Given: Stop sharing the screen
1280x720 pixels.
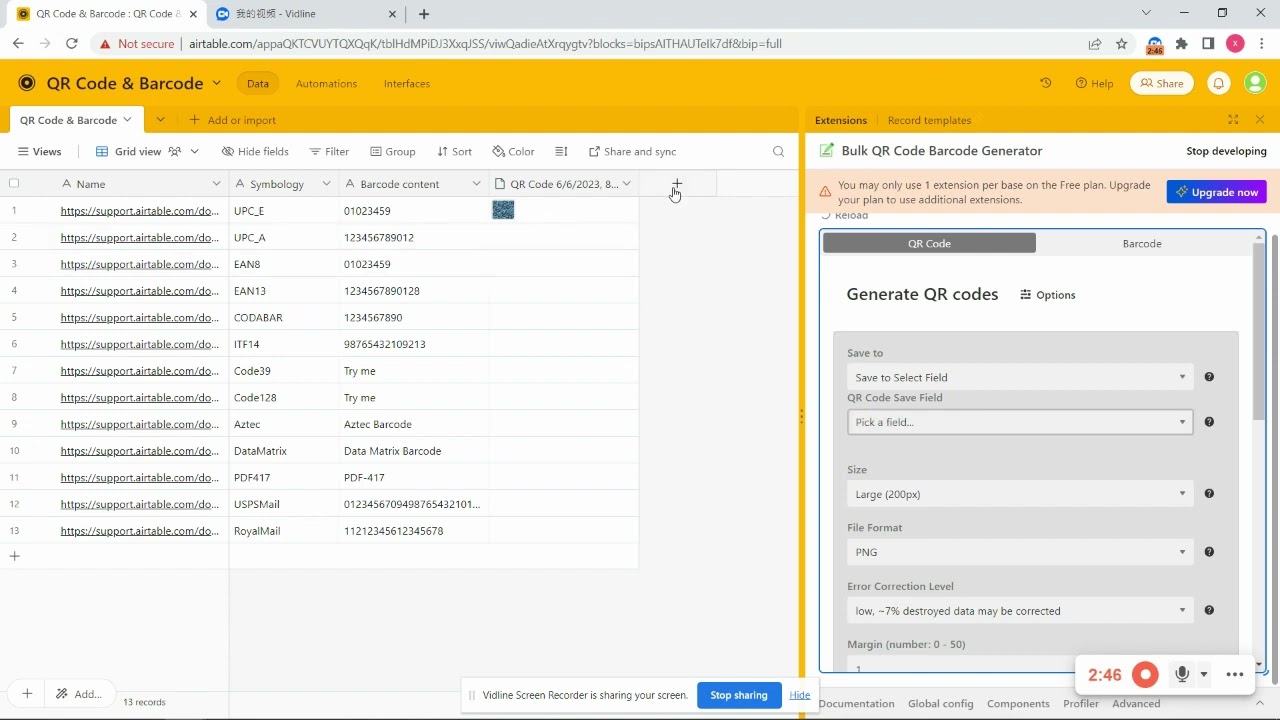Looking at the screenshot, I should tap(739, 695).
